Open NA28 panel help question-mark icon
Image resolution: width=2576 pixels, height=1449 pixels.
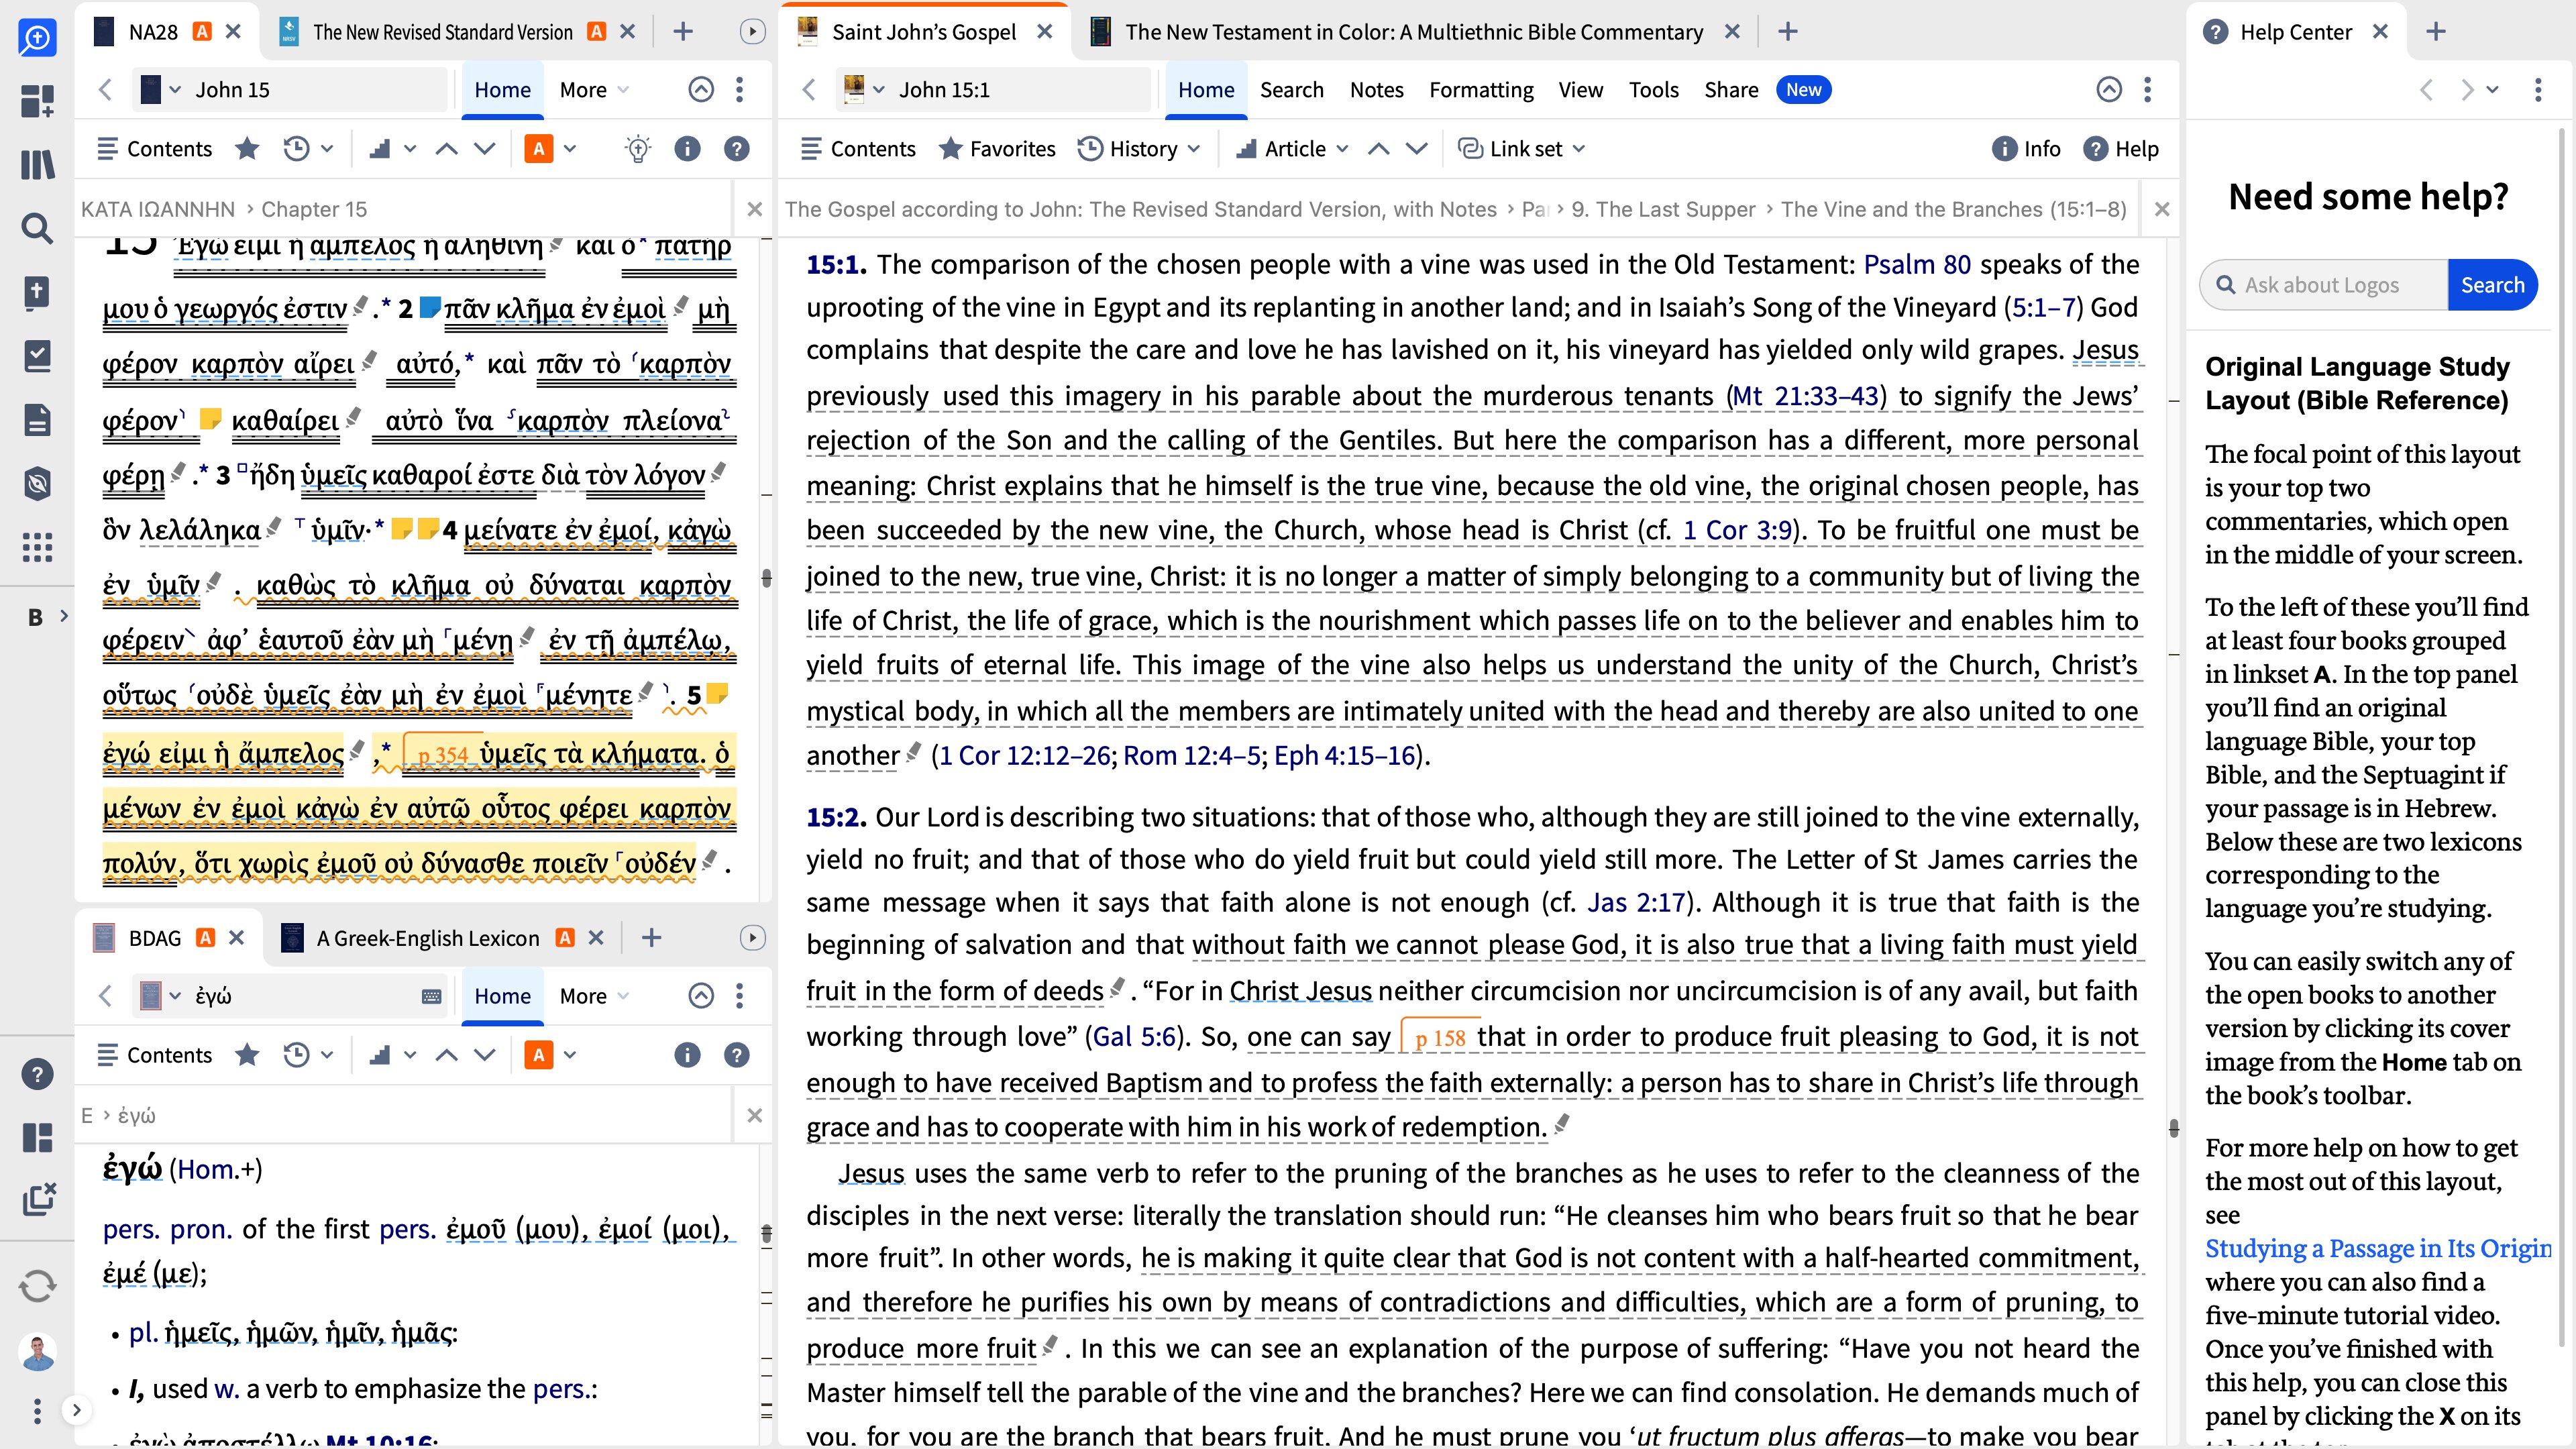click(x=737, y=149)
